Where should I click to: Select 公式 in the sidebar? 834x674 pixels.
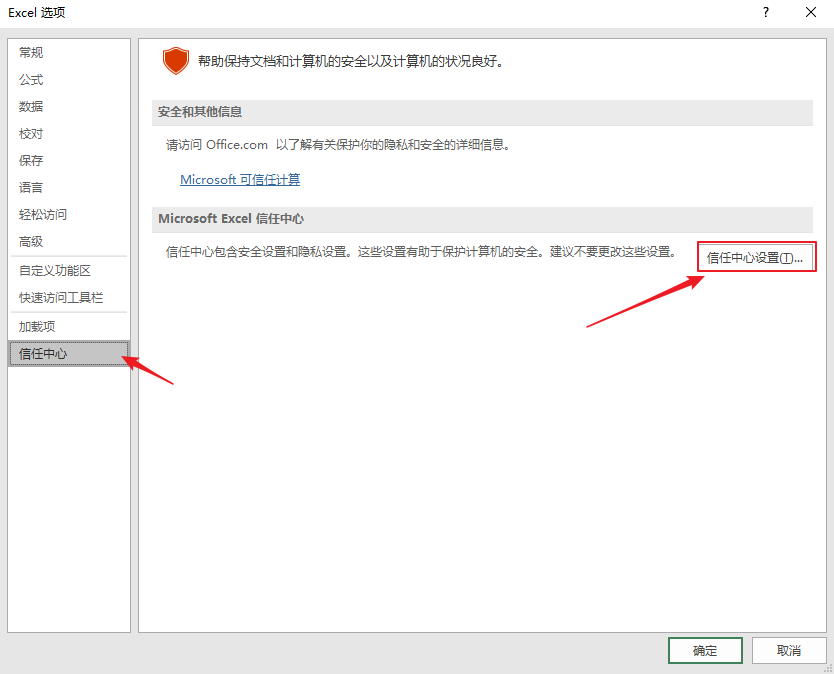point(69,79)
